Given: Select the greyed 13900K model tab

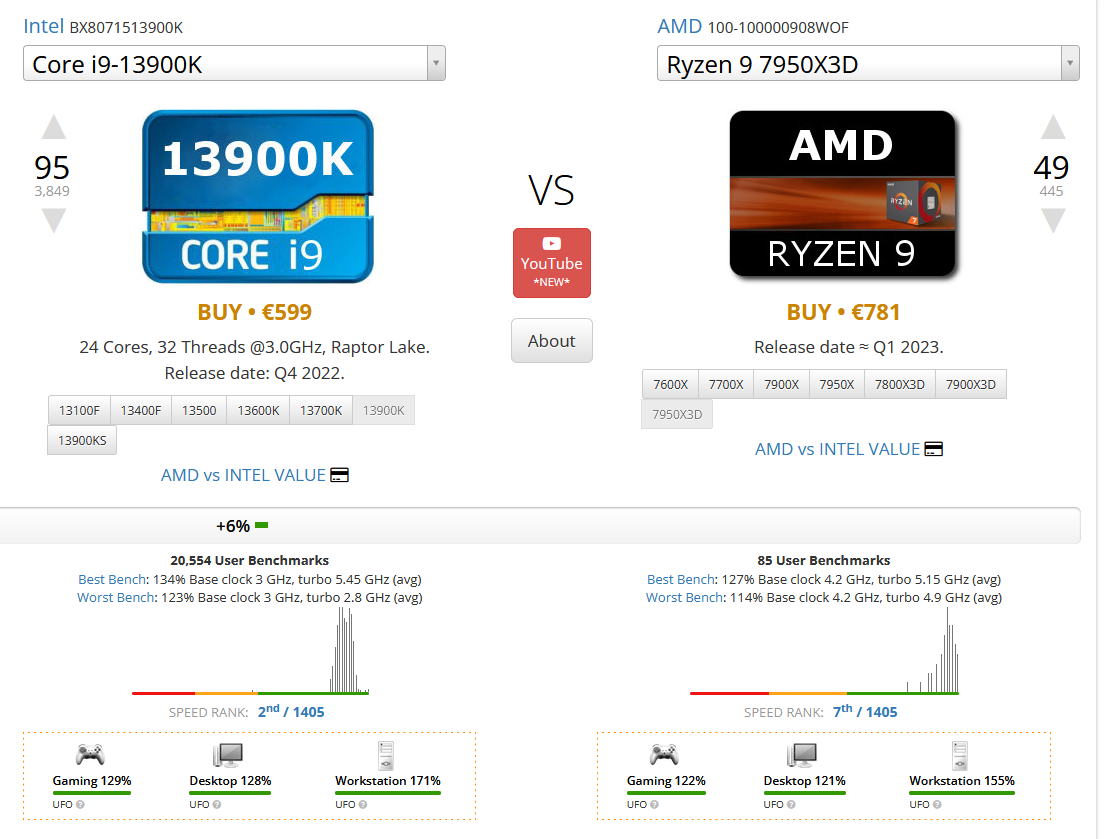Looking at the screenshot, I should coord(384,411).
